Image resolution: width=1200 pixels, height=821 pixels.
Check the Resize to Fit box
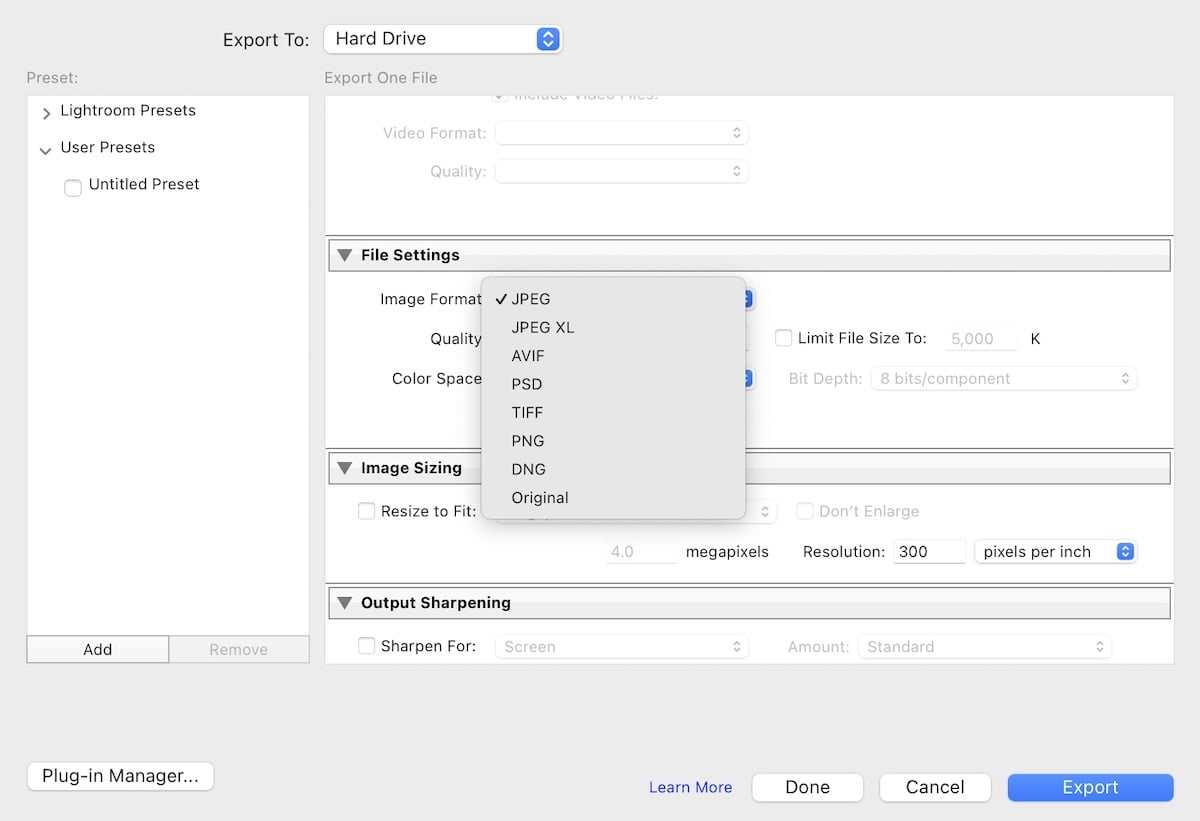coord(367,510)
